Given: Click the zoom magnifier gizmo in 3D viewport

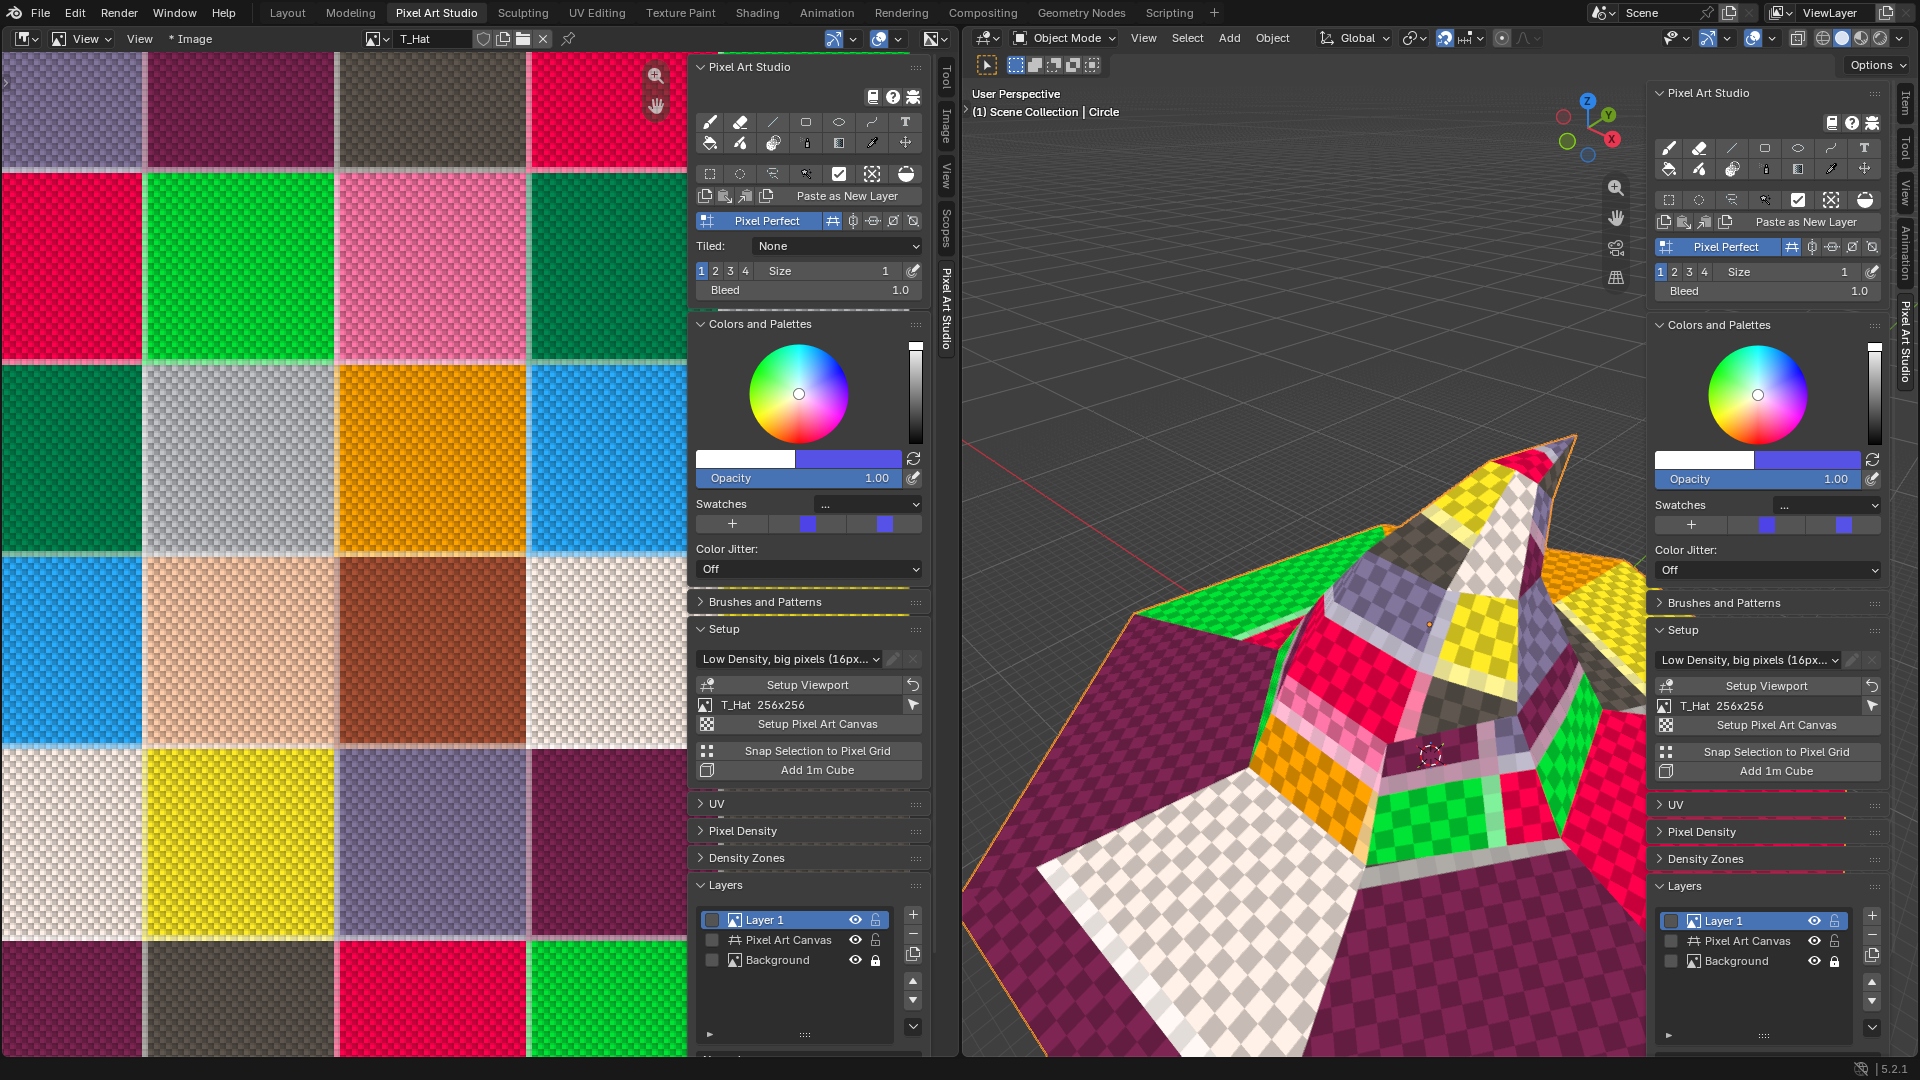Looking at the screenshot, I should tap(1615, 188).
